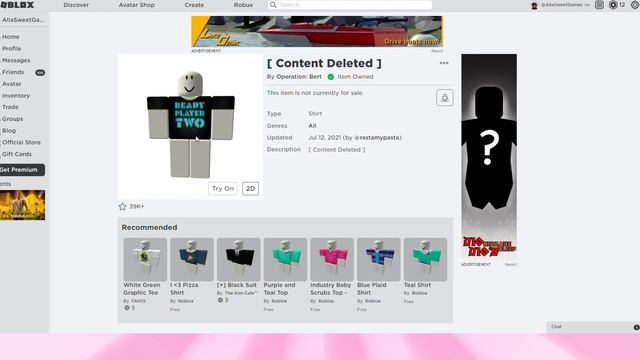
Task: Open the Robux header link
Action: coord(243,5)
